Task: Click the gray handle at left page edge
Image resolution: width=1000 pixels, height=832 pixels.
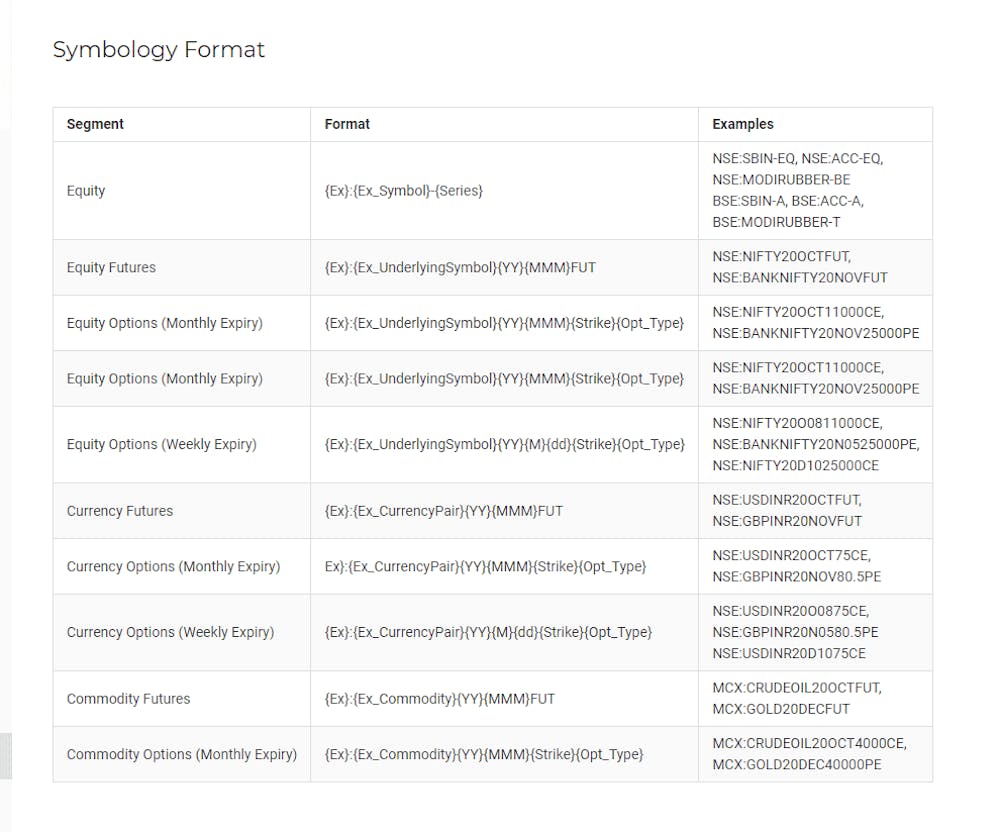Action: [5, 755]
